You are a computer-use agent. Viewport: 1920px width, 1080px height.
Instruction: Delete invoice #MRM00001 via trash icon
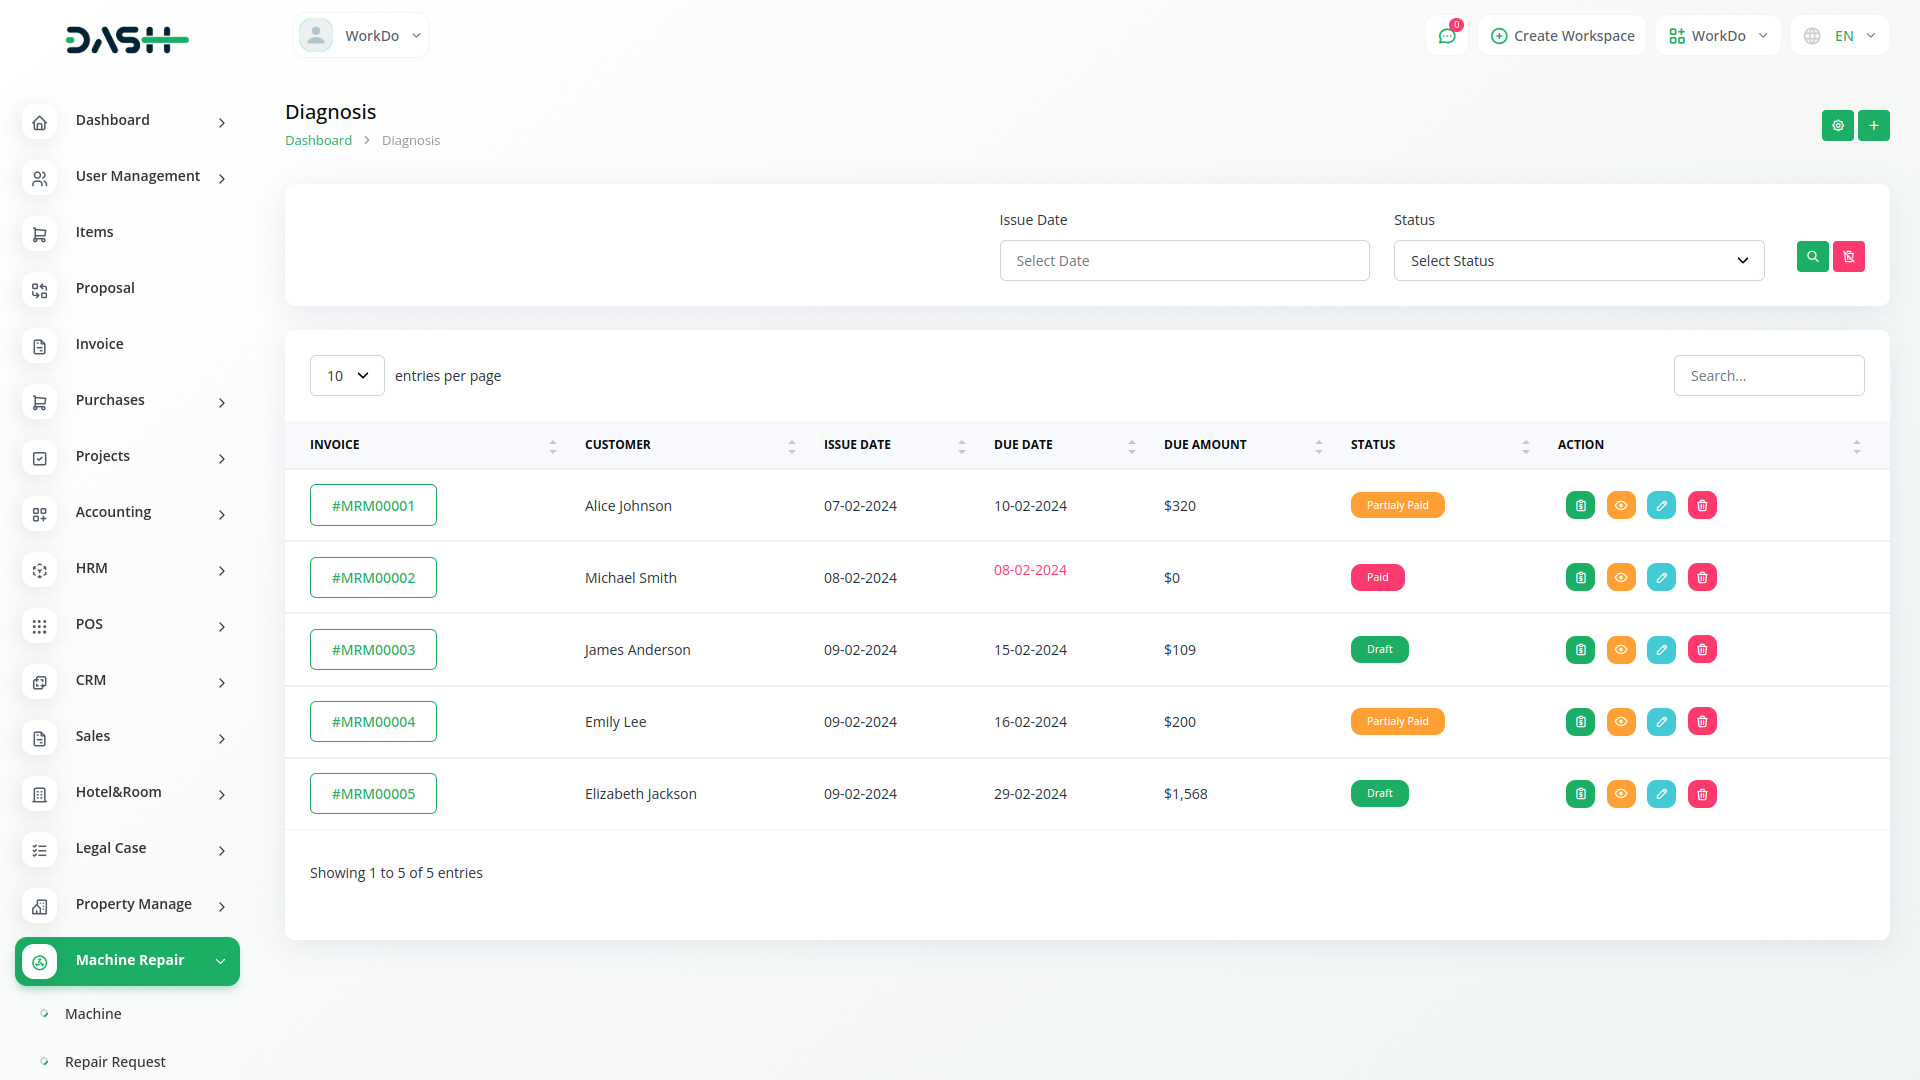(x=1701, y=506)
